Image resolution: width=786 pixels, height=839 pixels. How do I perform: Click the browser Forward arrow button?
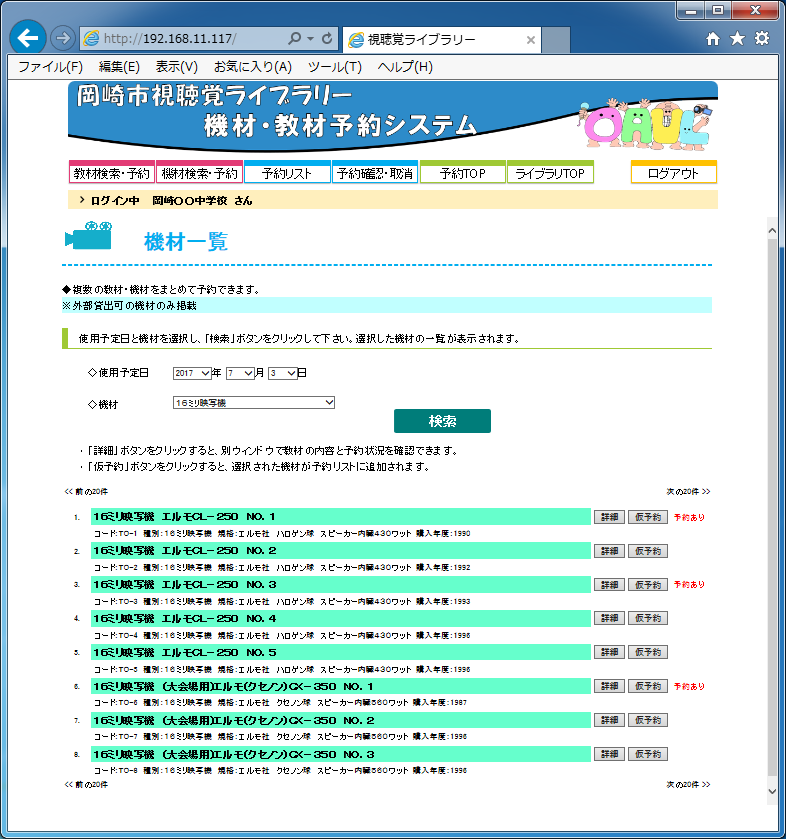(62, 39)
